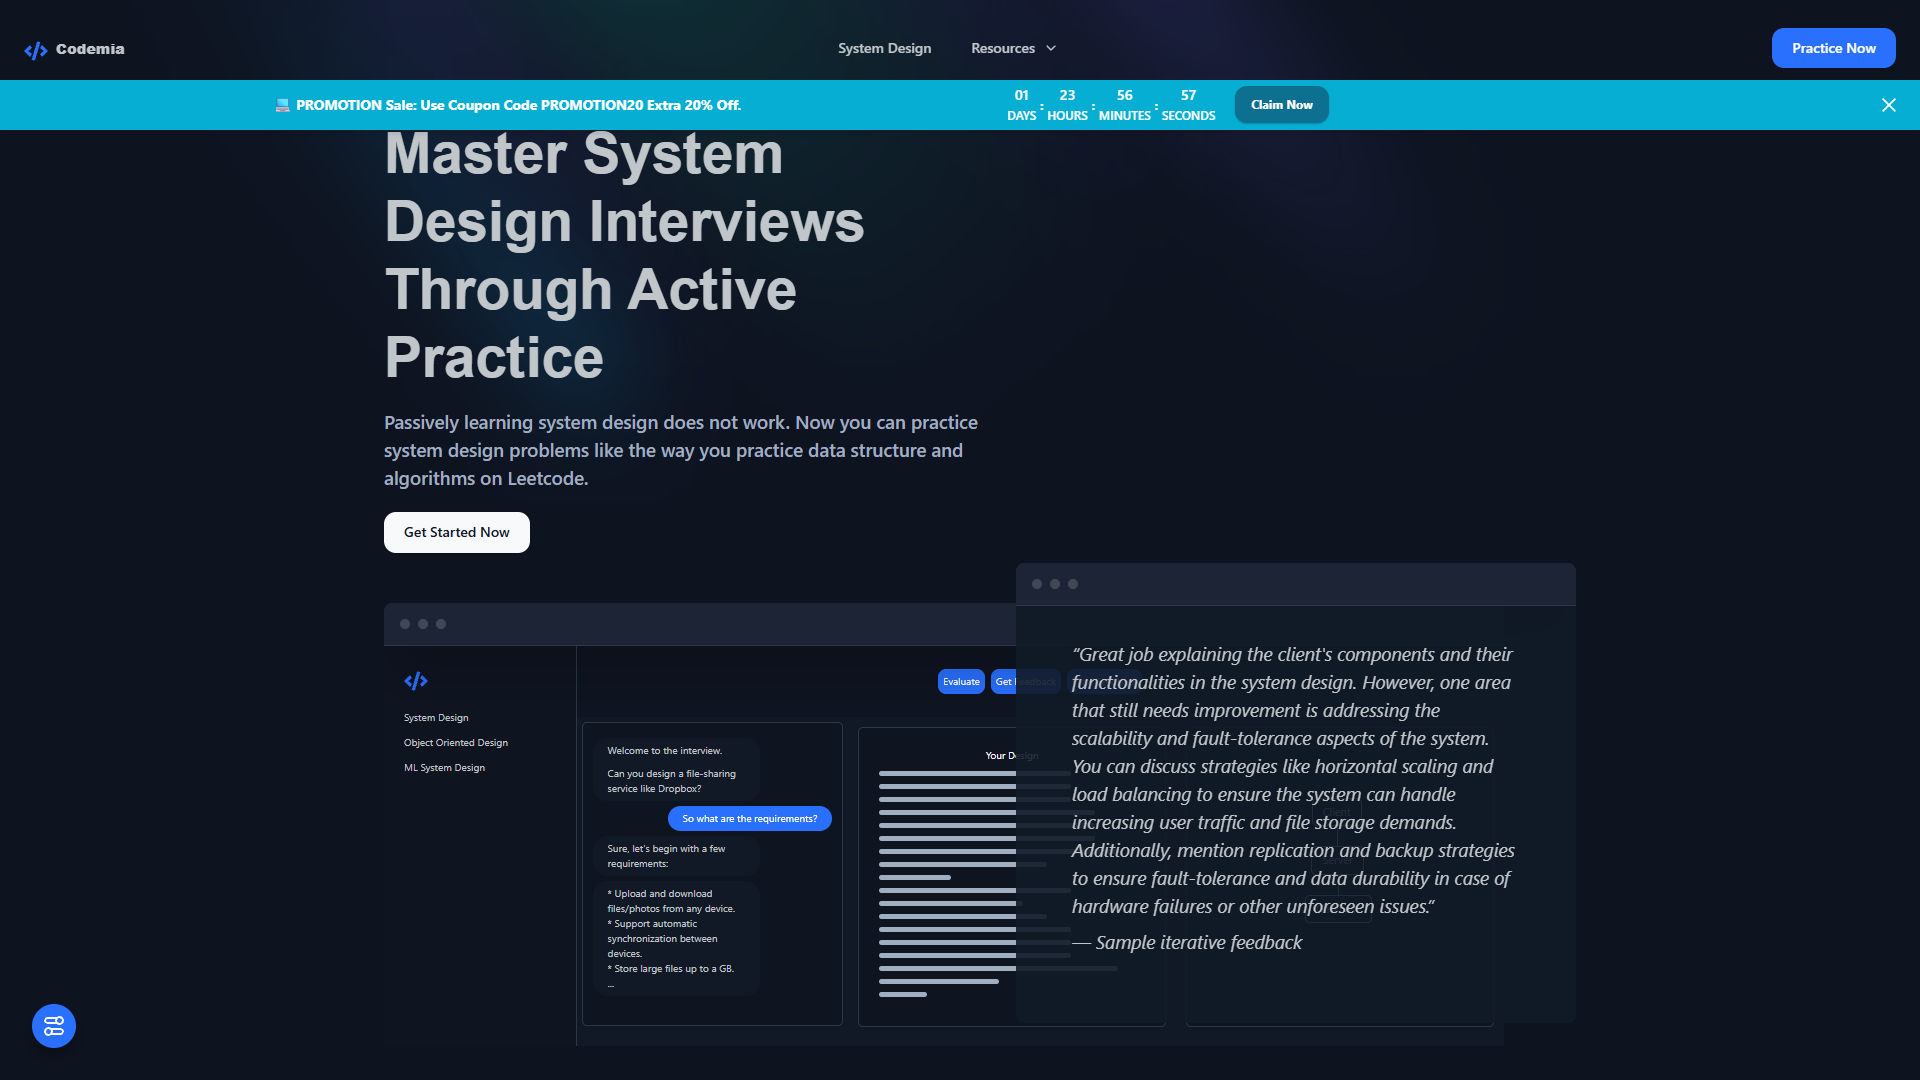Viewport: 1920px width, 1080px height.
Task: Click the Practice Now button
Action: 1833,48
